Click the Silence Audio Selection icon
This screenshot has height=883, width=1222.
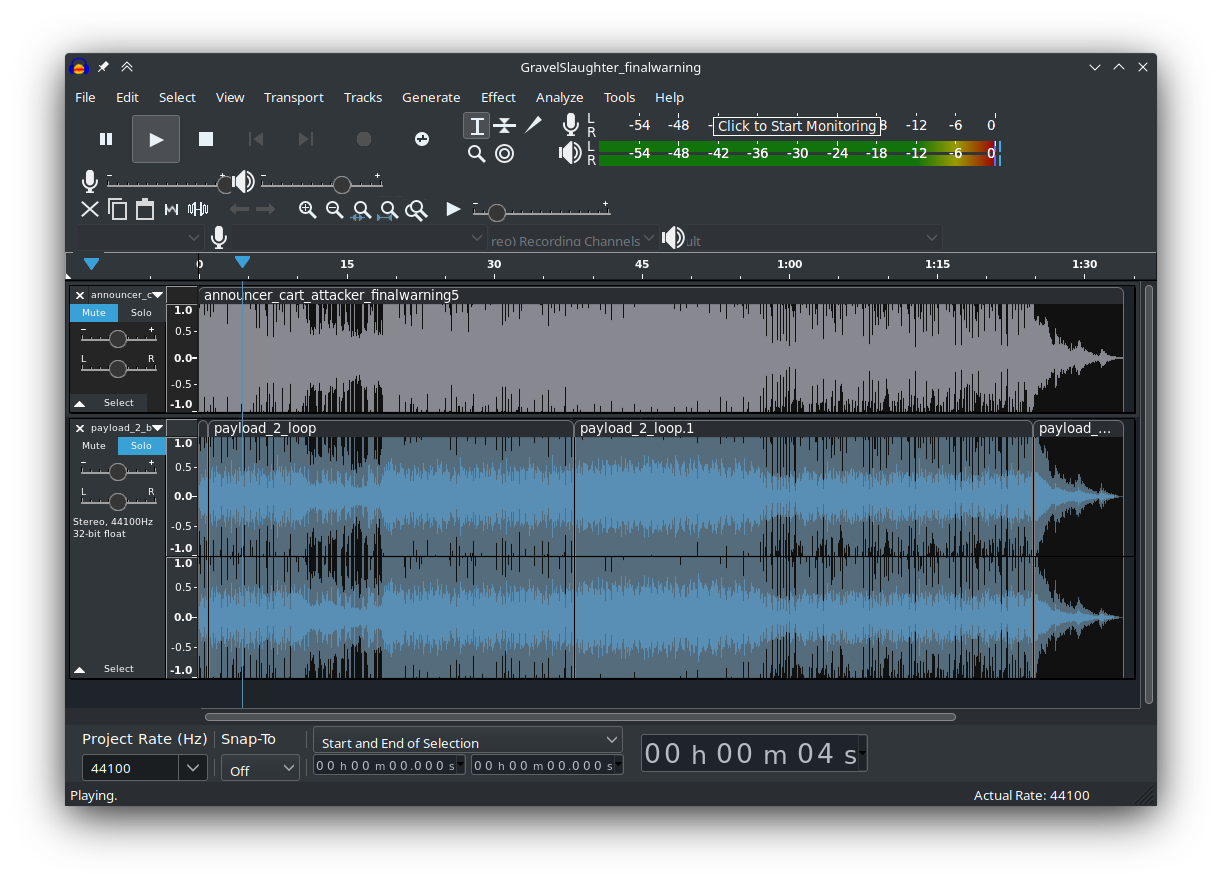click(x=197, y=209)
